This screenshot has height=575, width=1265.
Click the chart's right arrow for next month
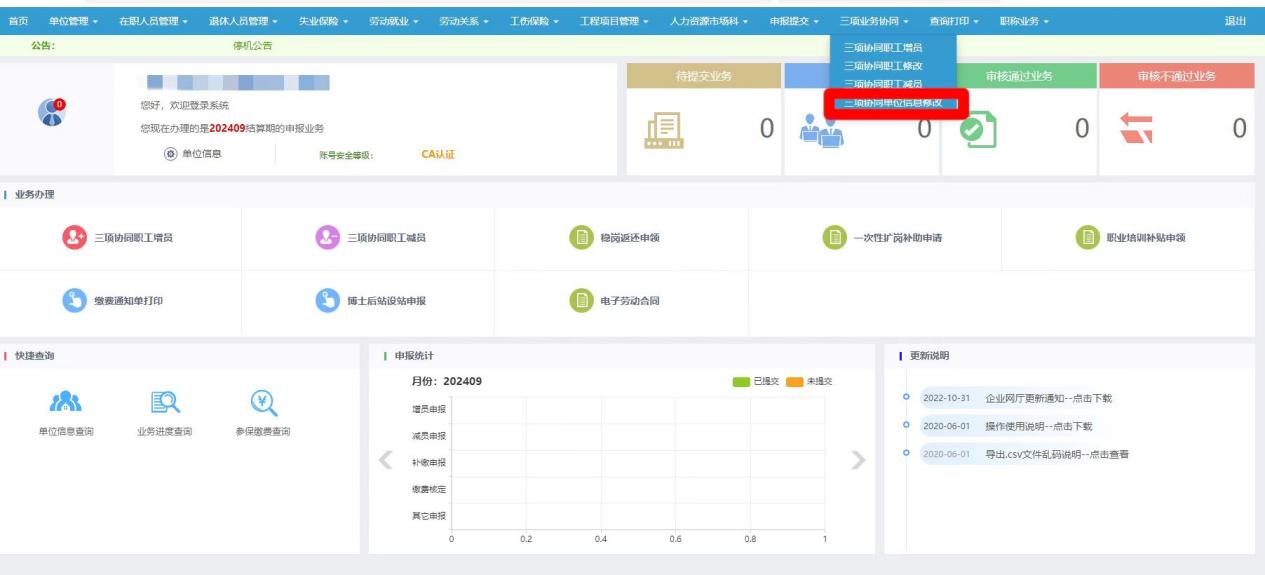[x=857, y=461]
